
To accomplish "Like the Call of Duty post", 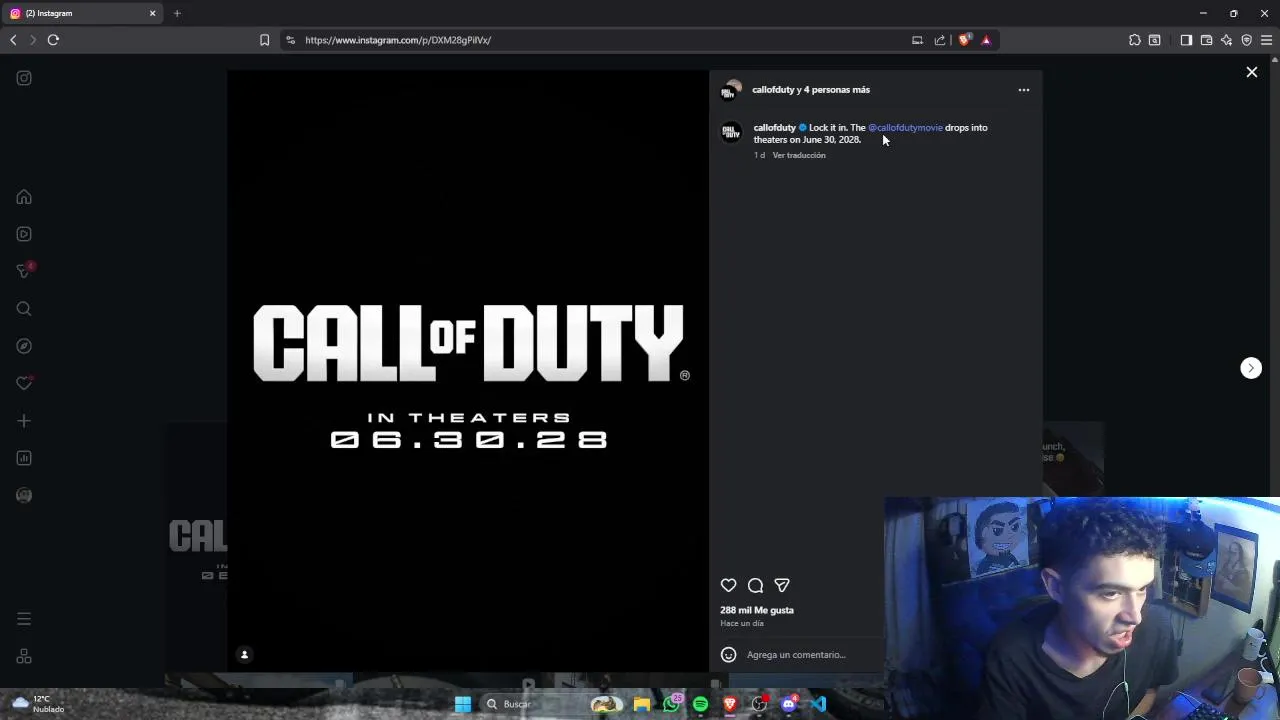I will [728, 585].
